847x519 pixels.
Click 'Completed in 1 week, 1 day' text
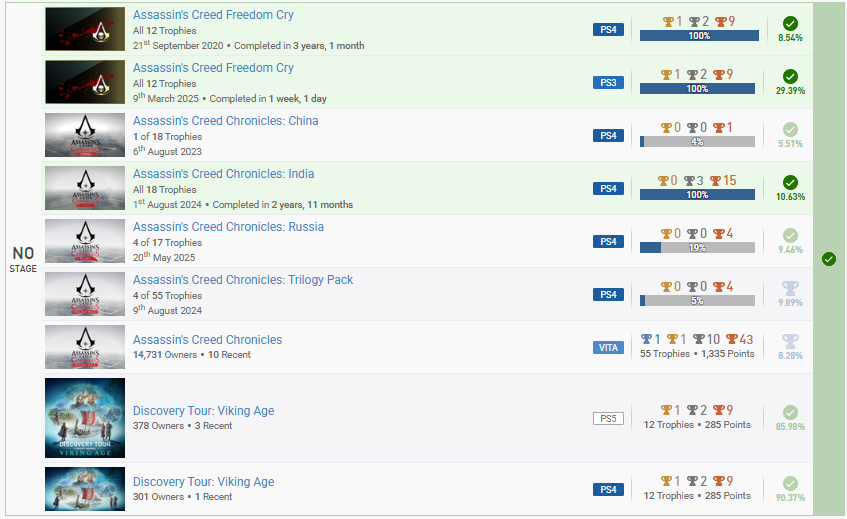(x=268, y=99)
